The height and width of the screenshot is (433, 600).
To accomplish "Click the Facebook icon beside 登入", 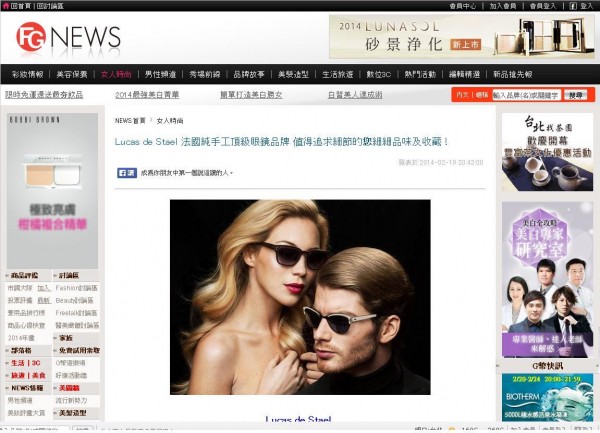I will (573, 6).
